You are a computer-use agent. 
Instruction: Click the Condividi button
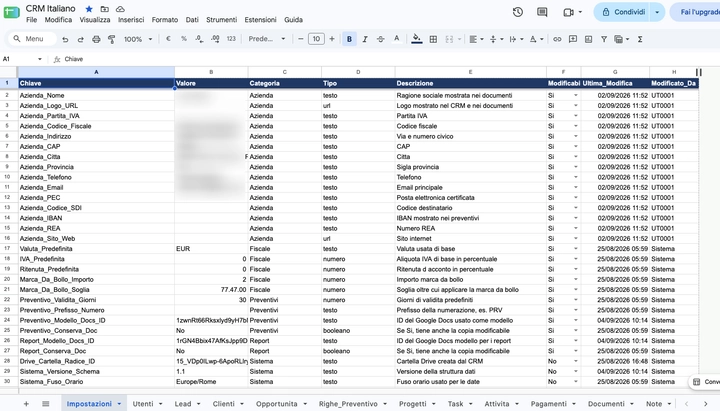pyautogui.click(x=622, y=12)
